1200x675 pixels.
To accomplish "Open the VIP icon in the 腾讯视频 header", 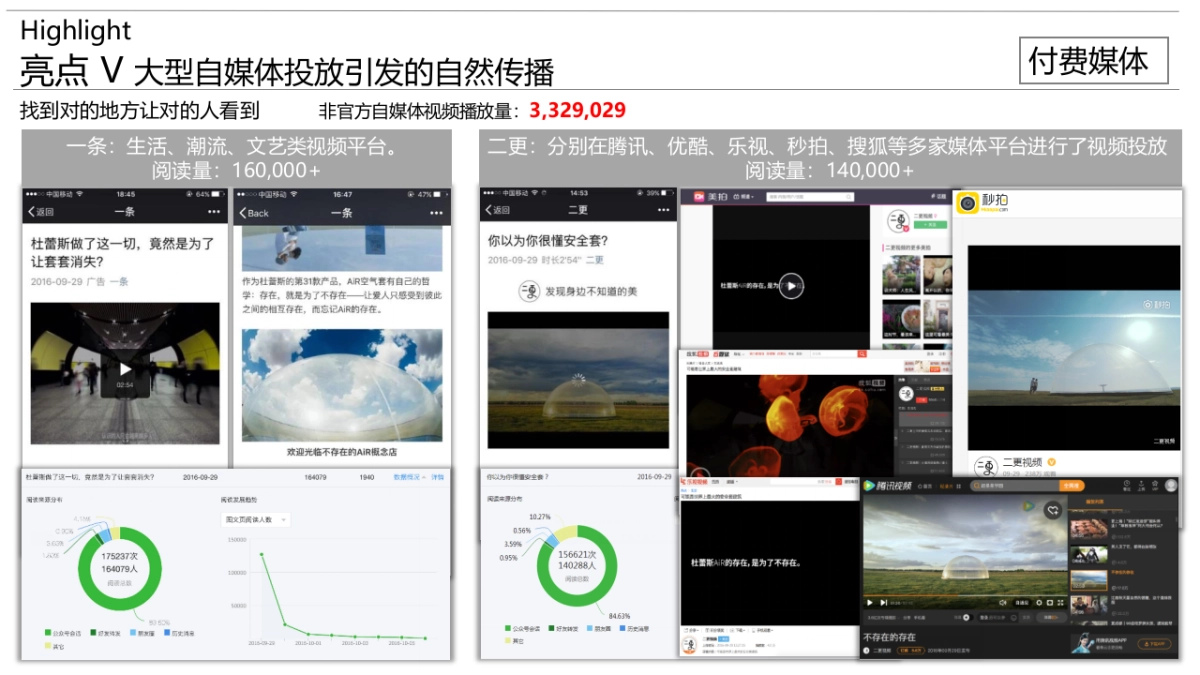I will click(1154, 487).
